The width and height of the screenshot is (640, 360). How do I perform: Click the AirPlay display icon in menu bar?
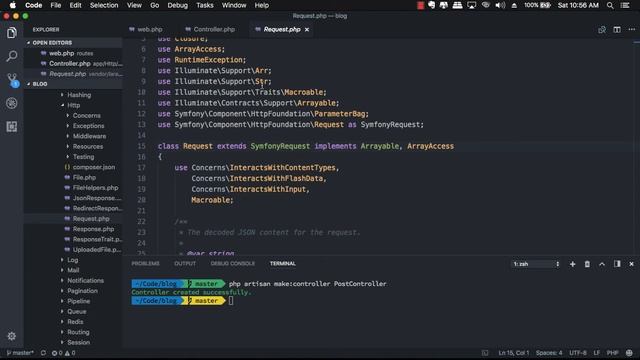[x=471, y=5]
